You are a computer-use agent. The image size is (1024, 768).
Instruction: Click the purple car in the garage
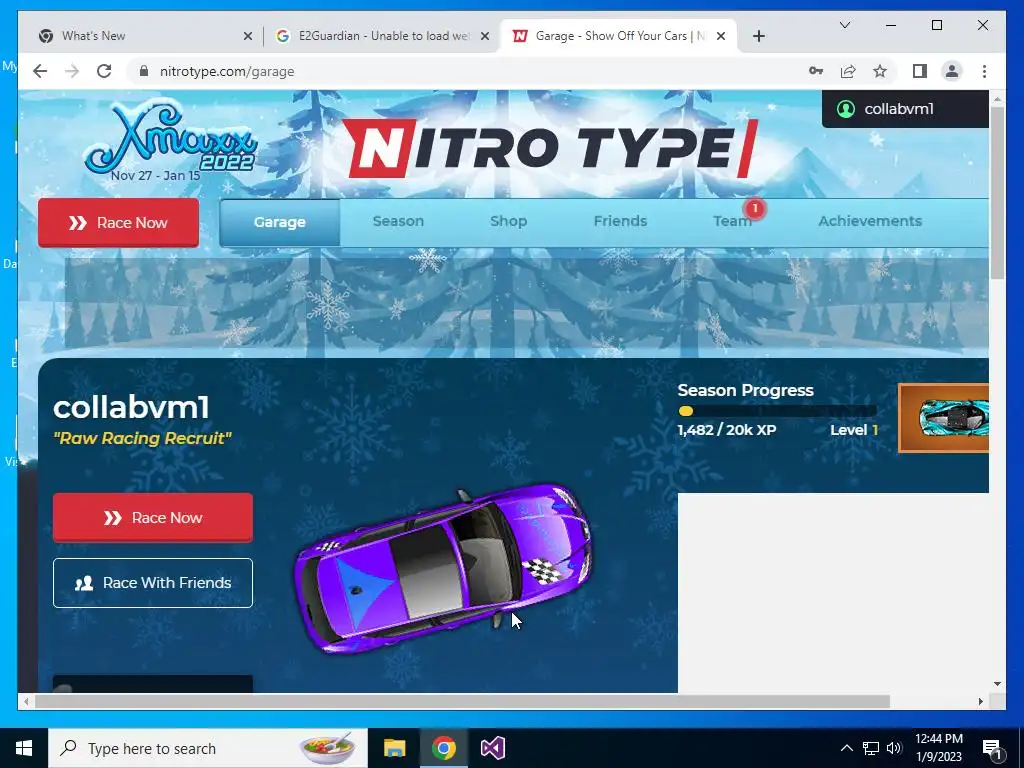(443, 567)
